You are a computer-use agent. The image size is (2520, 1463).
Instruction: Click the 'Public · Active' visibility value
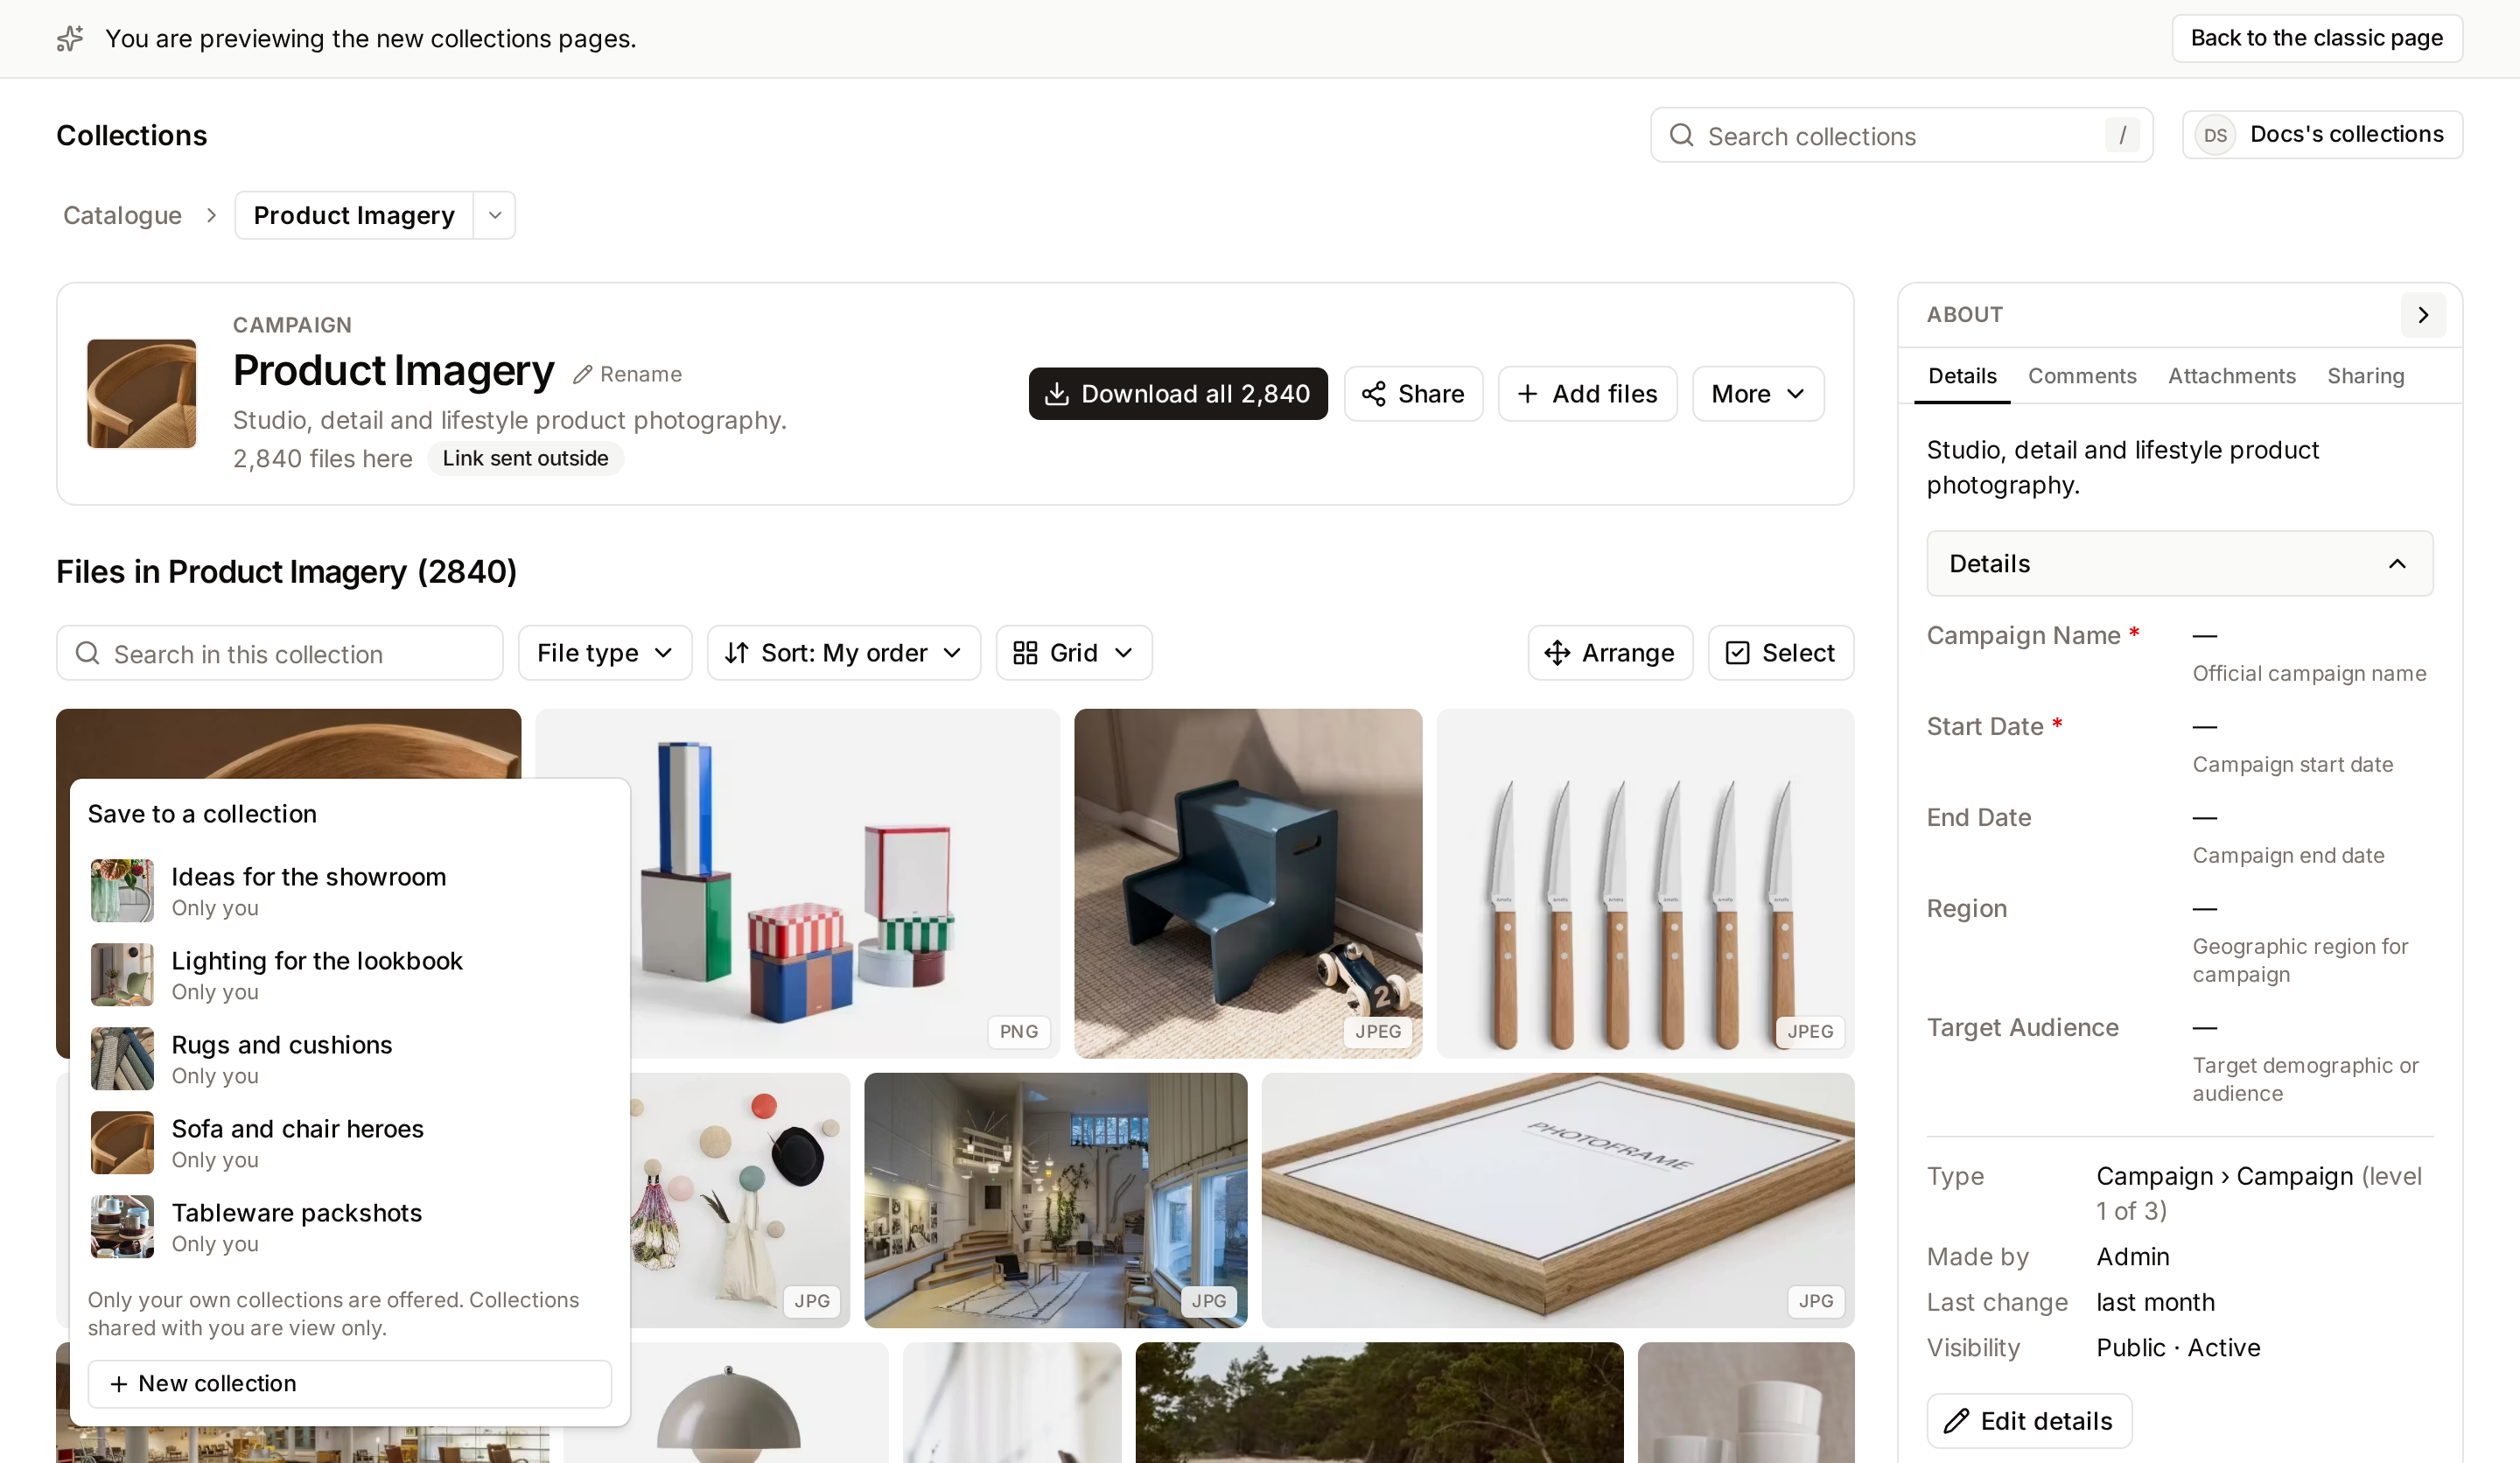tap(2178, 1347)
